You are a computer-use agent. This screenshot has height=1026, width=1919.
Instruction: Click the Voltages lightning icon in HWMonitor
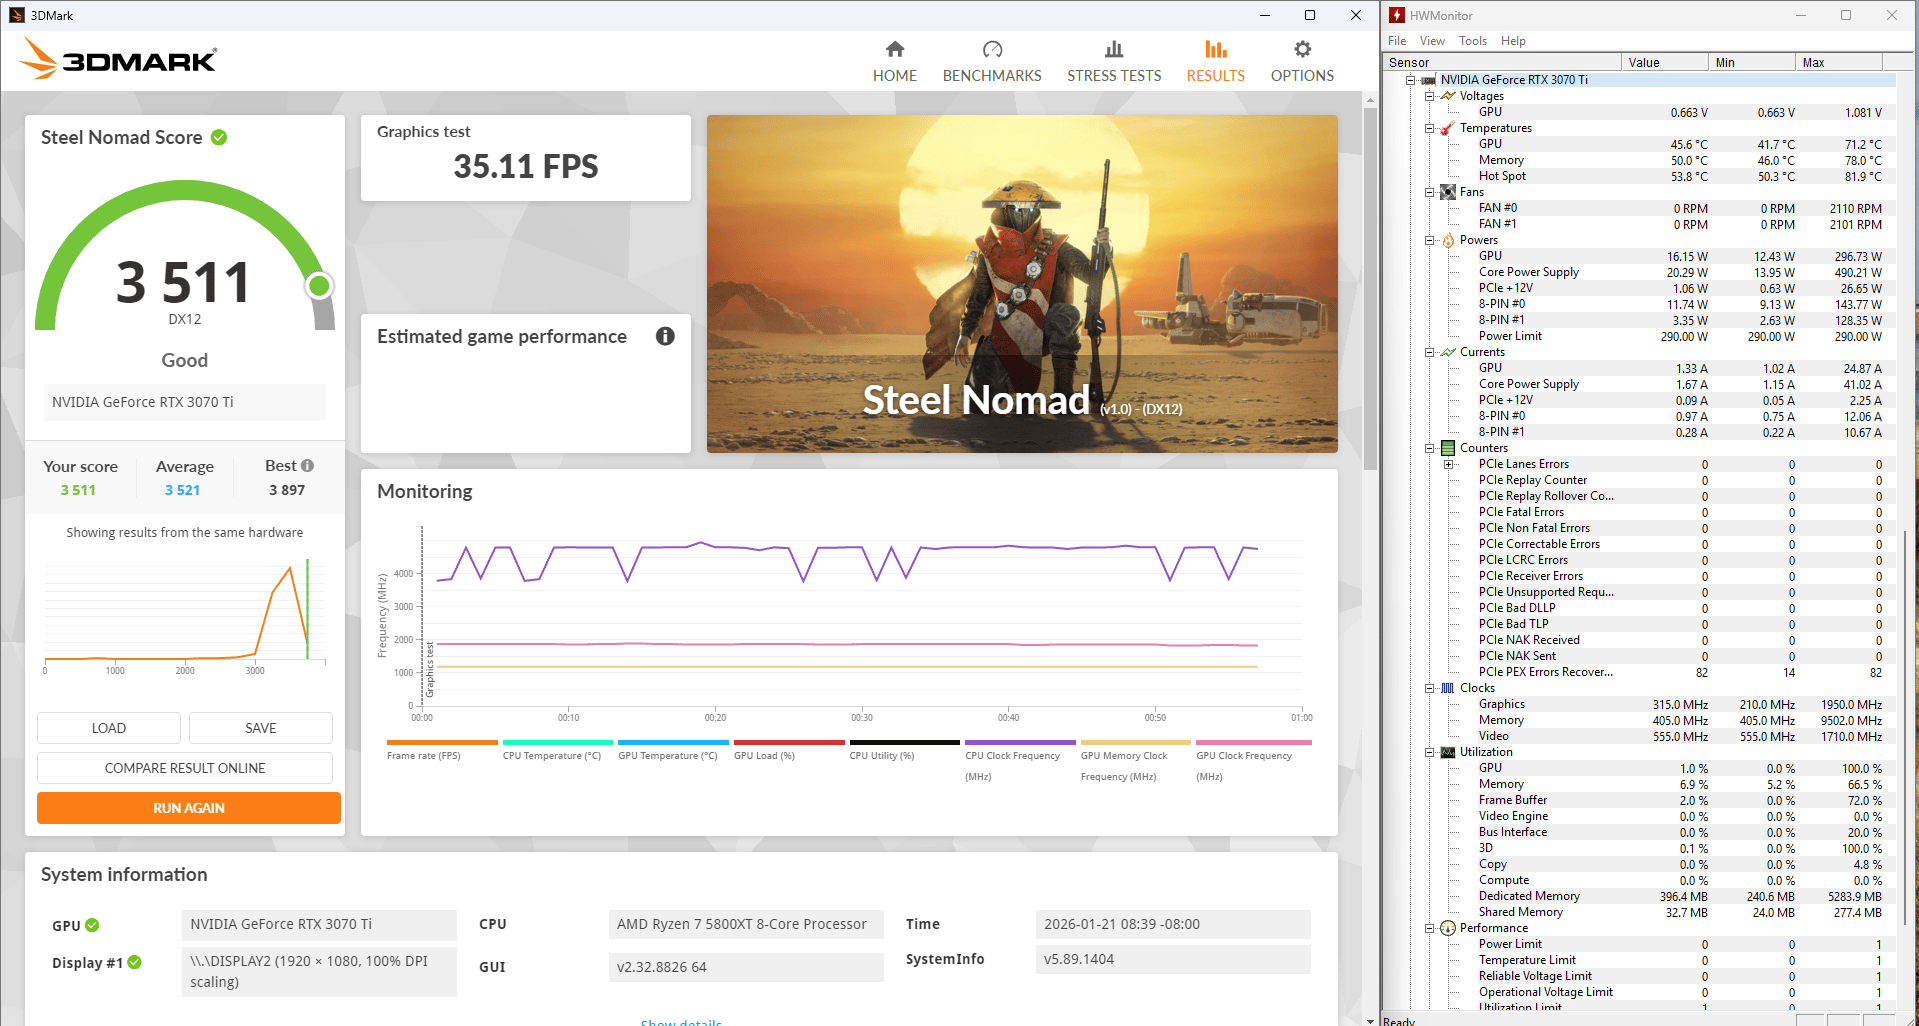[1447, 96]
